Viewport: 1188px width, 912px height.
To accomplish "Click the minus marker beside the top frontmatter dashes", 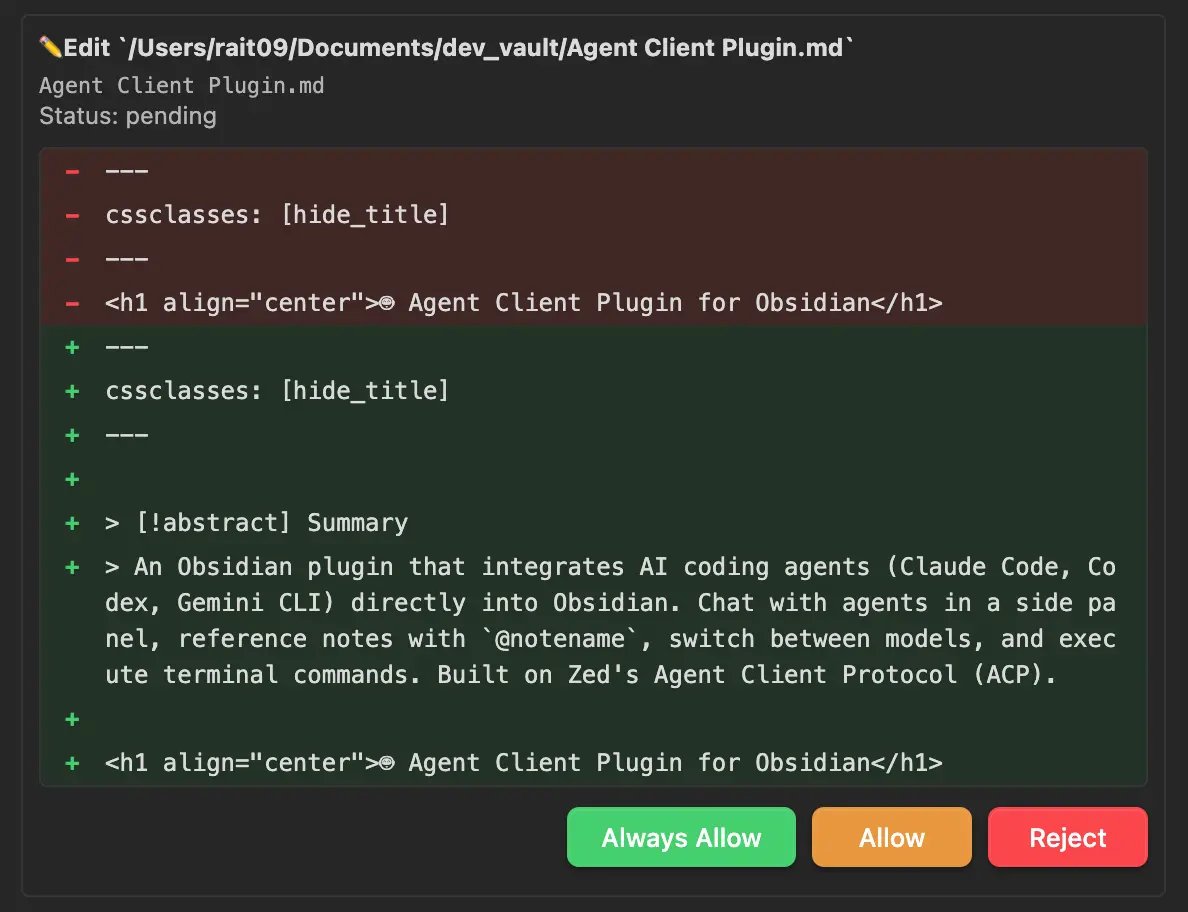I will tap(71, 170).
